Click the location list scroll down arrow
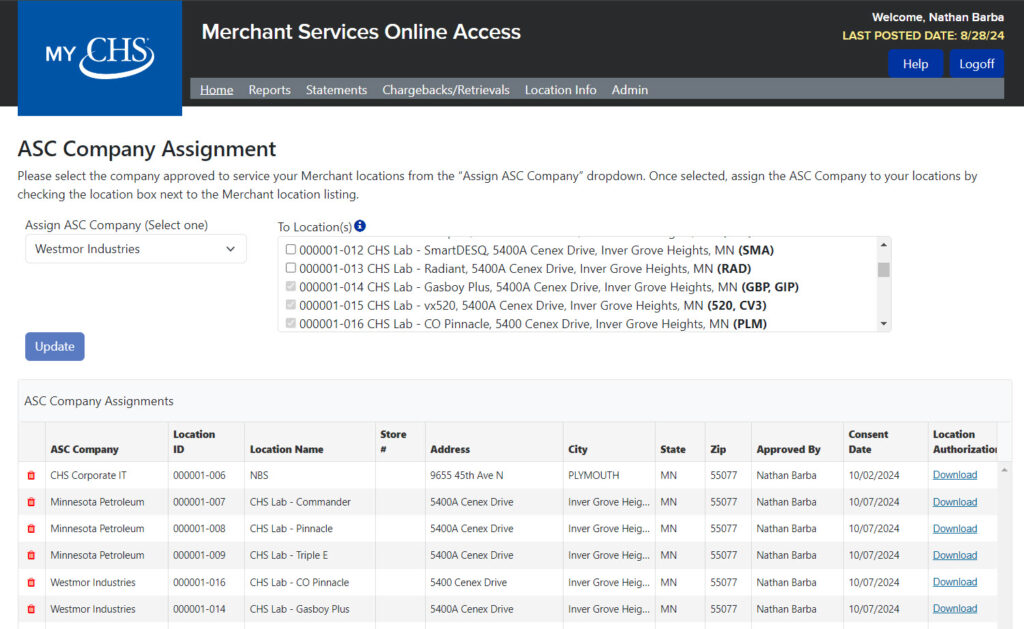The height and width of the screenshot is (629, 1024). tap(884, 323)
